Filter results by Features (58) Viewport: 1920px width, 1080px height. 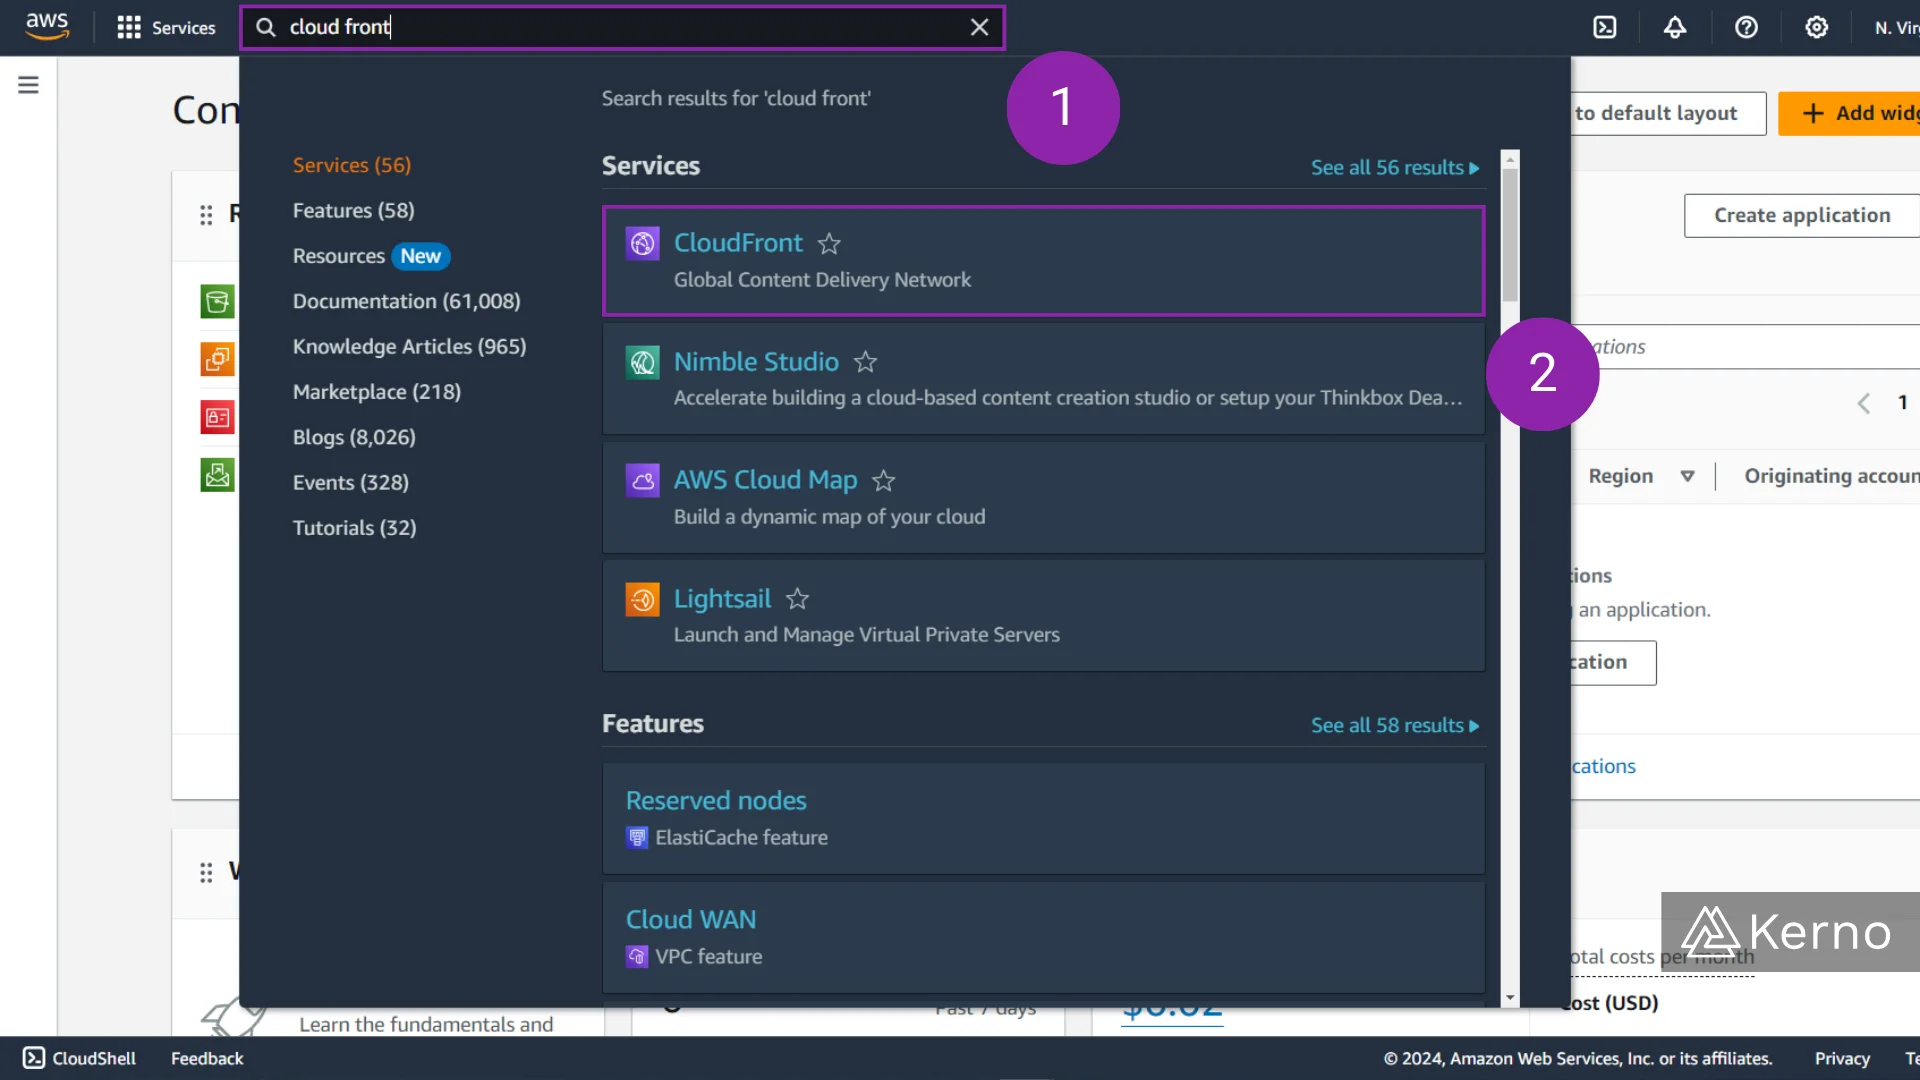click(353, 210)
